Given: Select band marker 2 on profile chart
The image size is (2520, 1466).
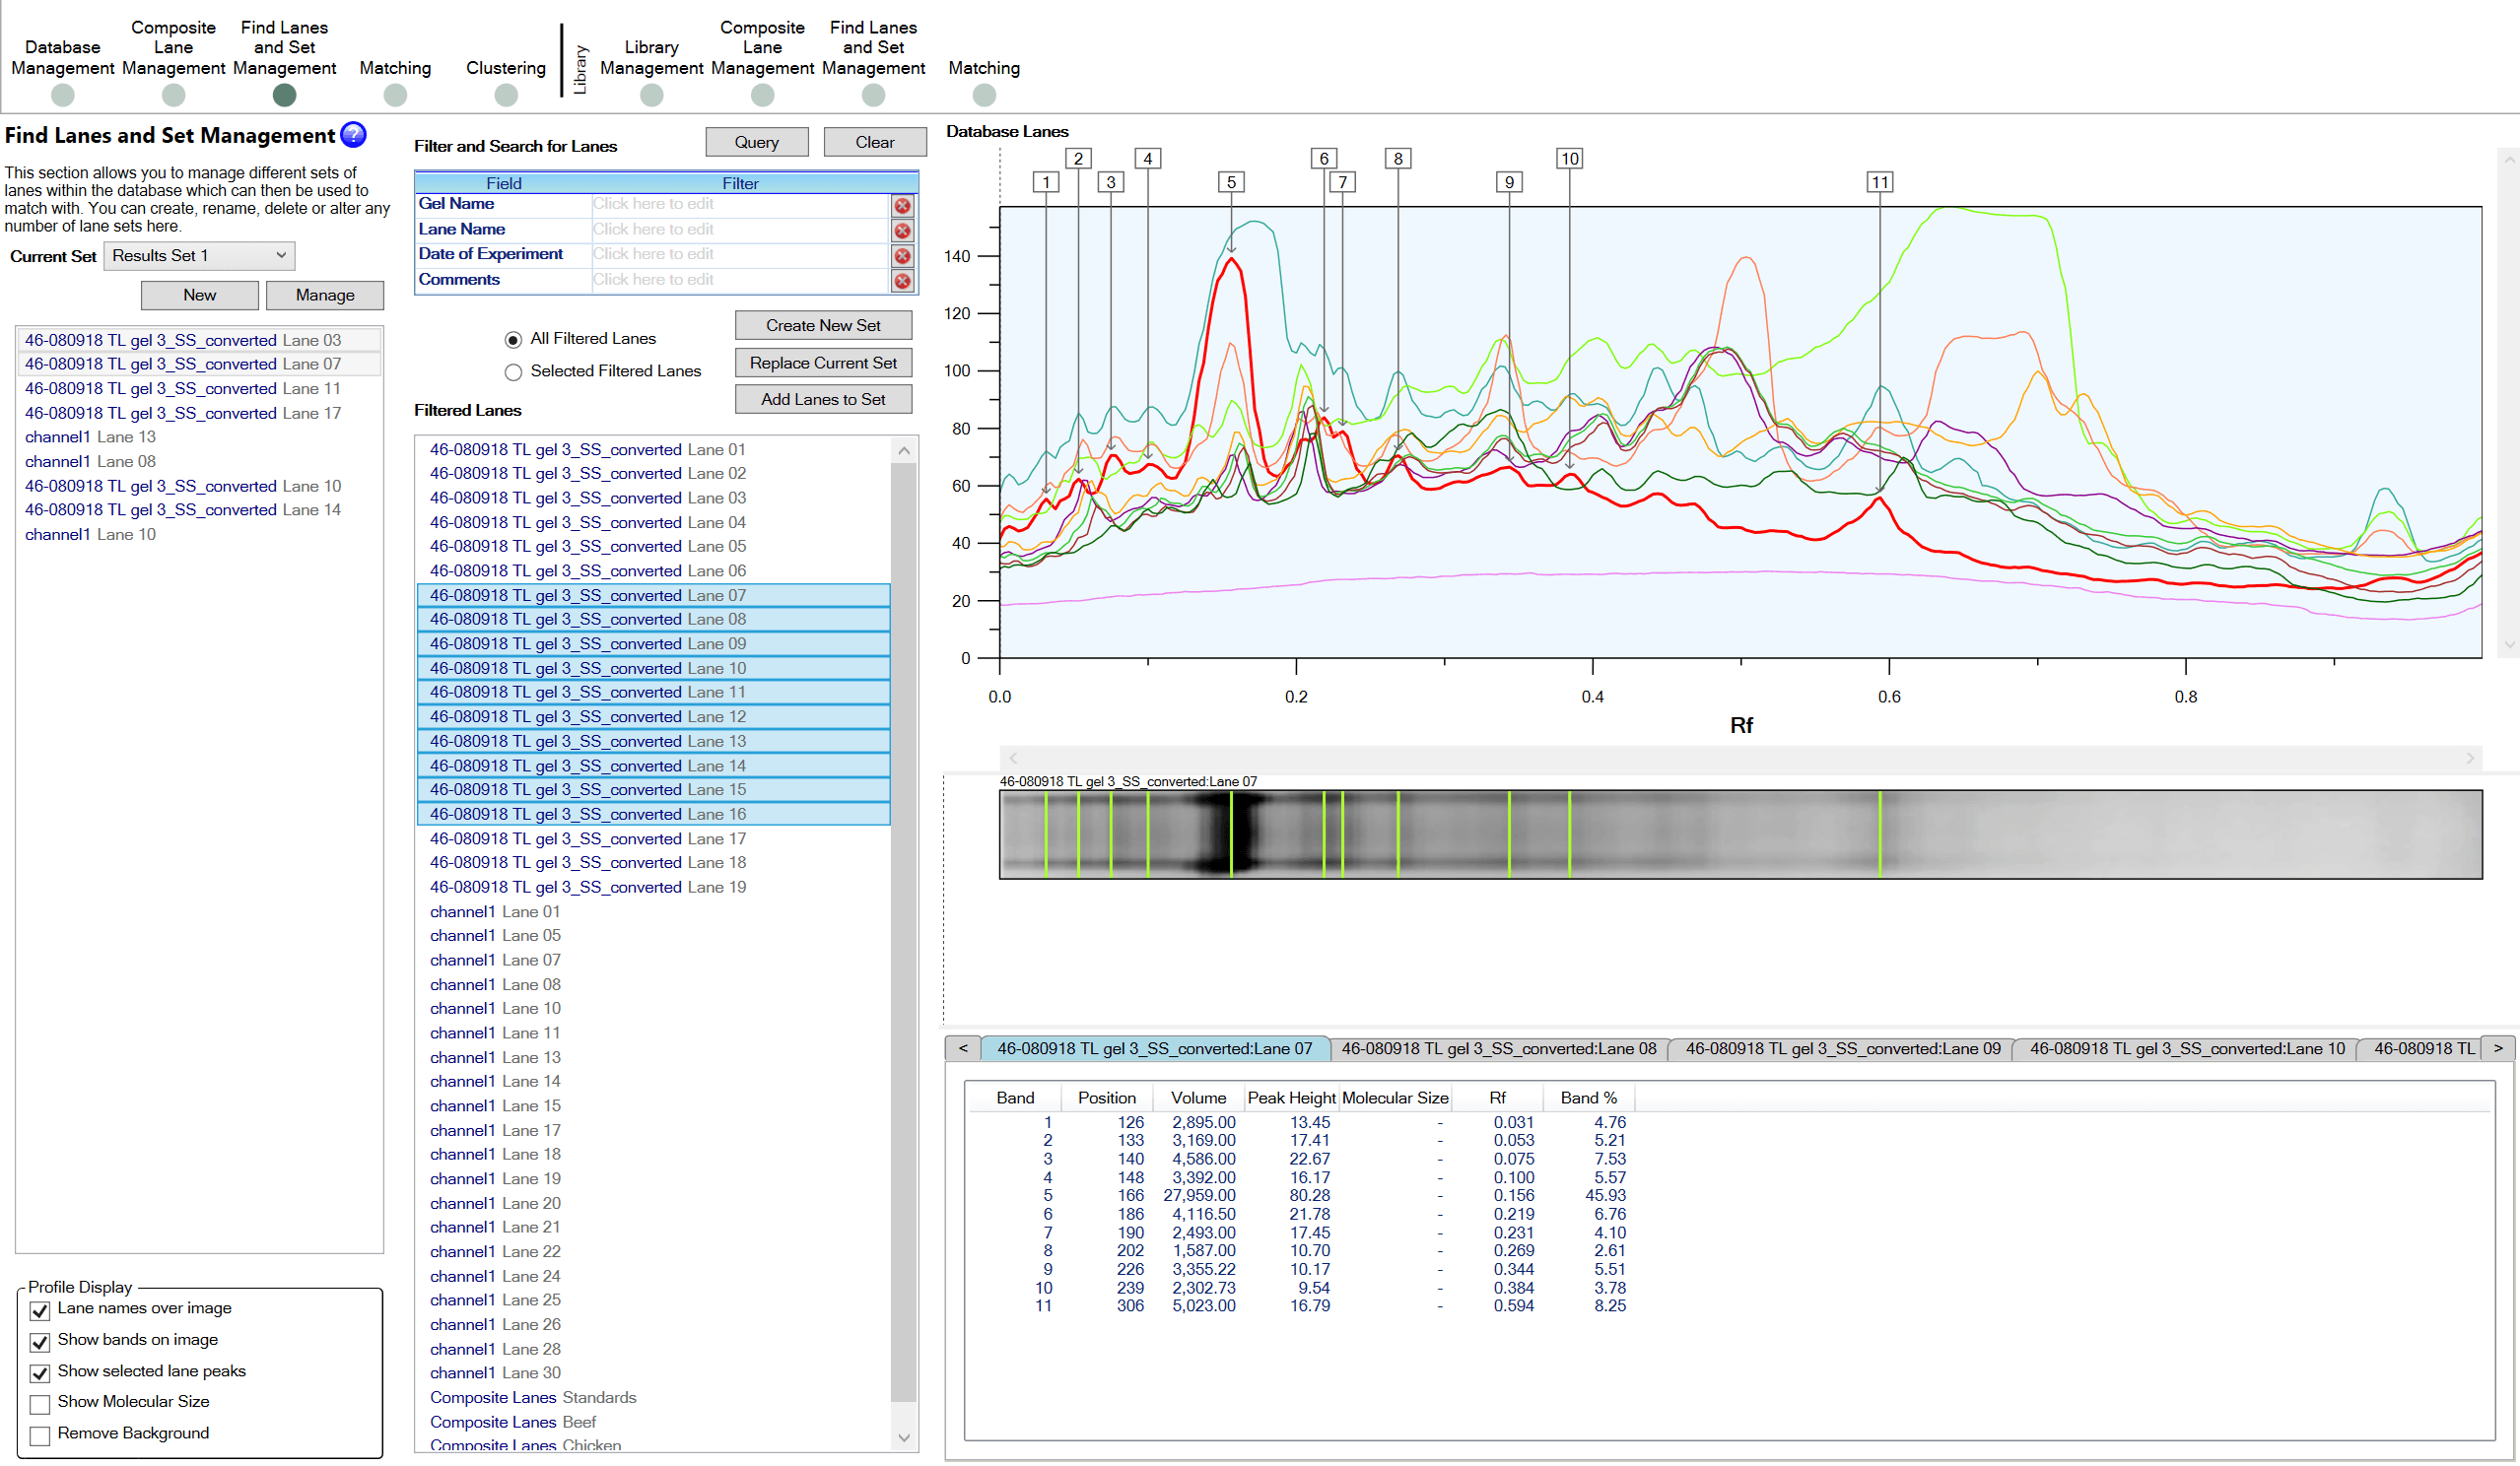Looking at the screenshot, I should click(x=1078, y=158).
